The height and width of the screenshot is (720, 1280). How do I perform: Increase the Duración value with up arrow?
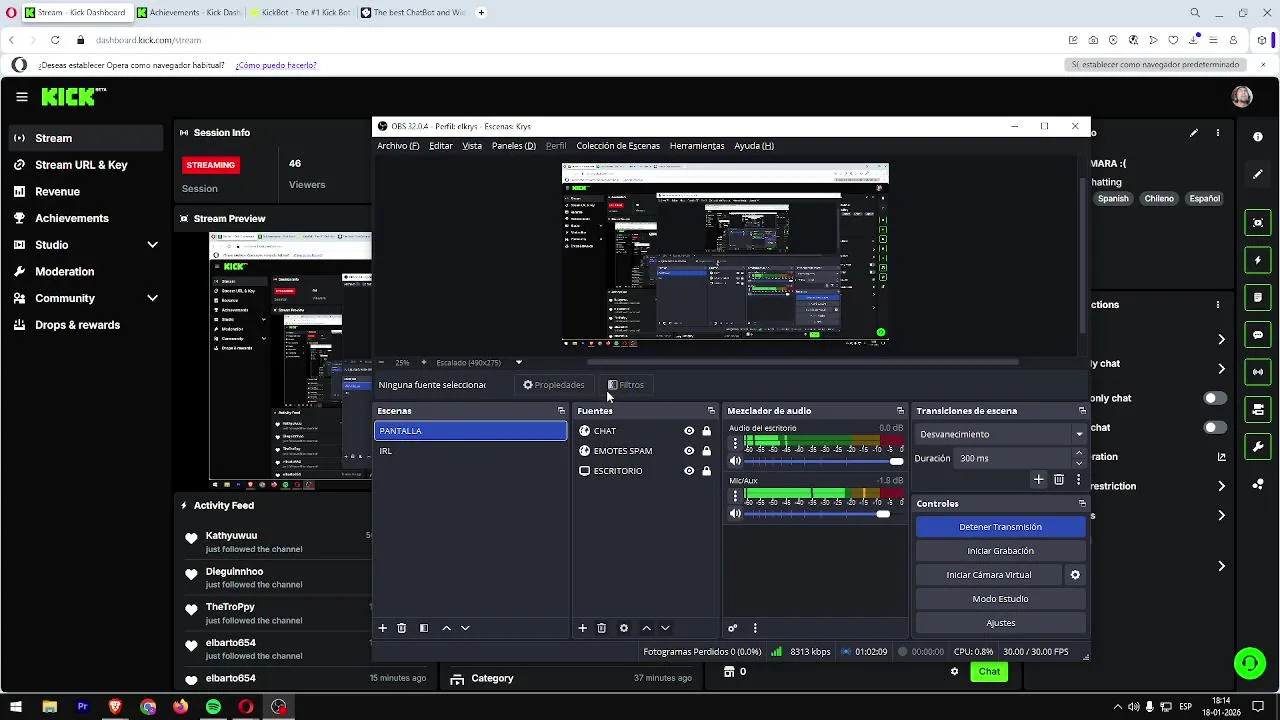click(1078, 454)
